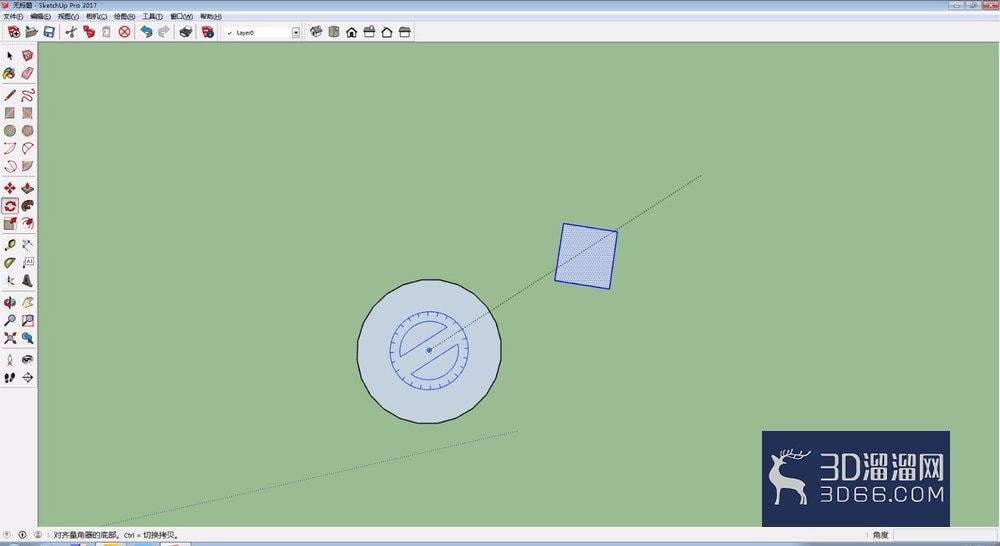Select the Zoom magnifier tool
The height and width of the screenshot is (546, 1000).
[x=10, y=320]
